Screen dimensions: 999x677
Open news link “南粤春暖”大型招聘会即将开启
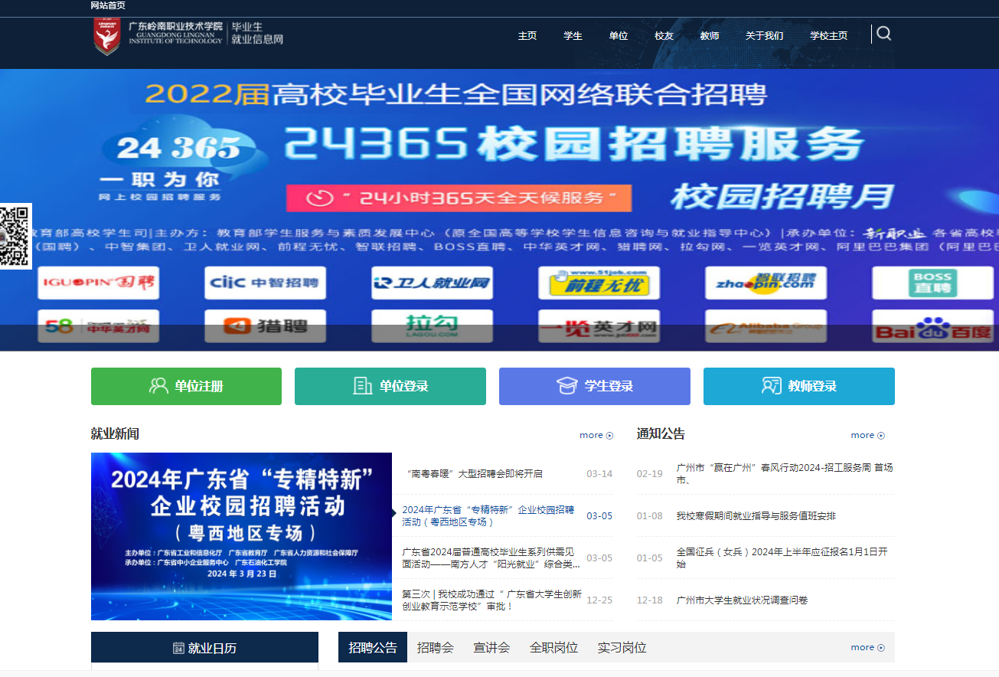pos(475,474)
